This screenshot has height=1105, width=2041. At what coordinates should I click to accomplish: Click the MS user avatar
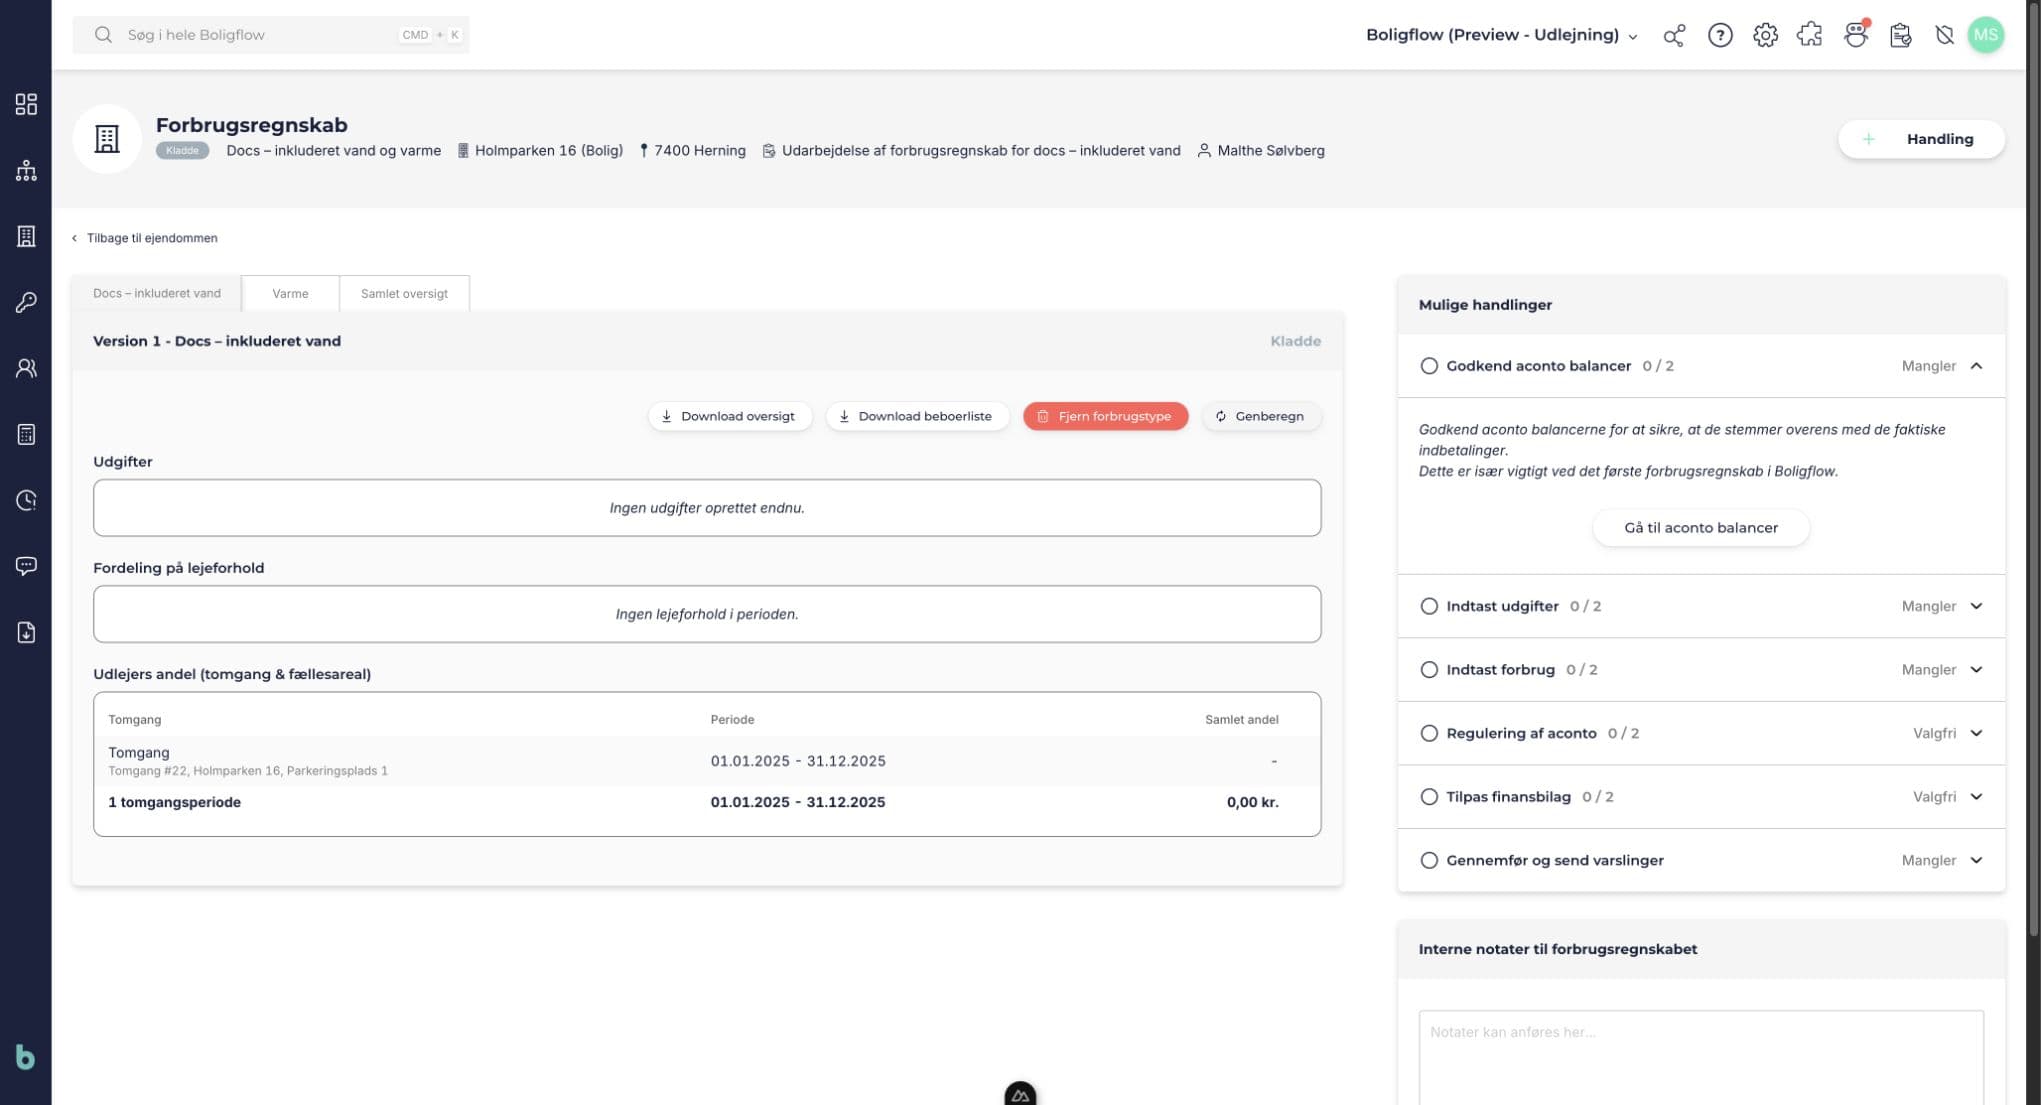pos(1986,35)
